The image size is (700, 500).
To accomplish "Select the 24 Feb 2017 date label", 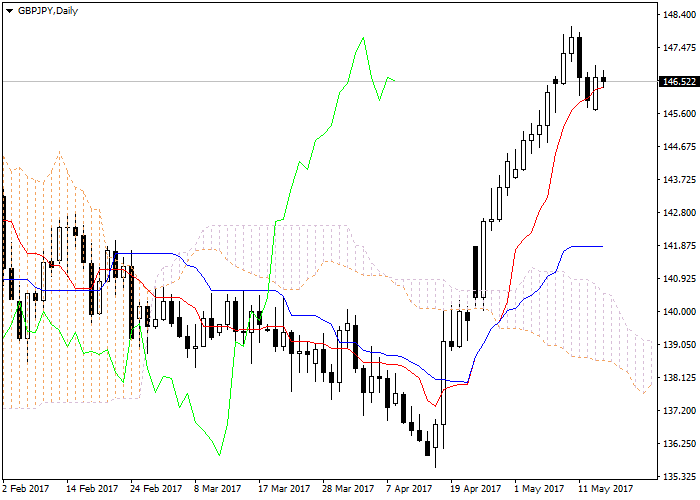I will 156,489.
